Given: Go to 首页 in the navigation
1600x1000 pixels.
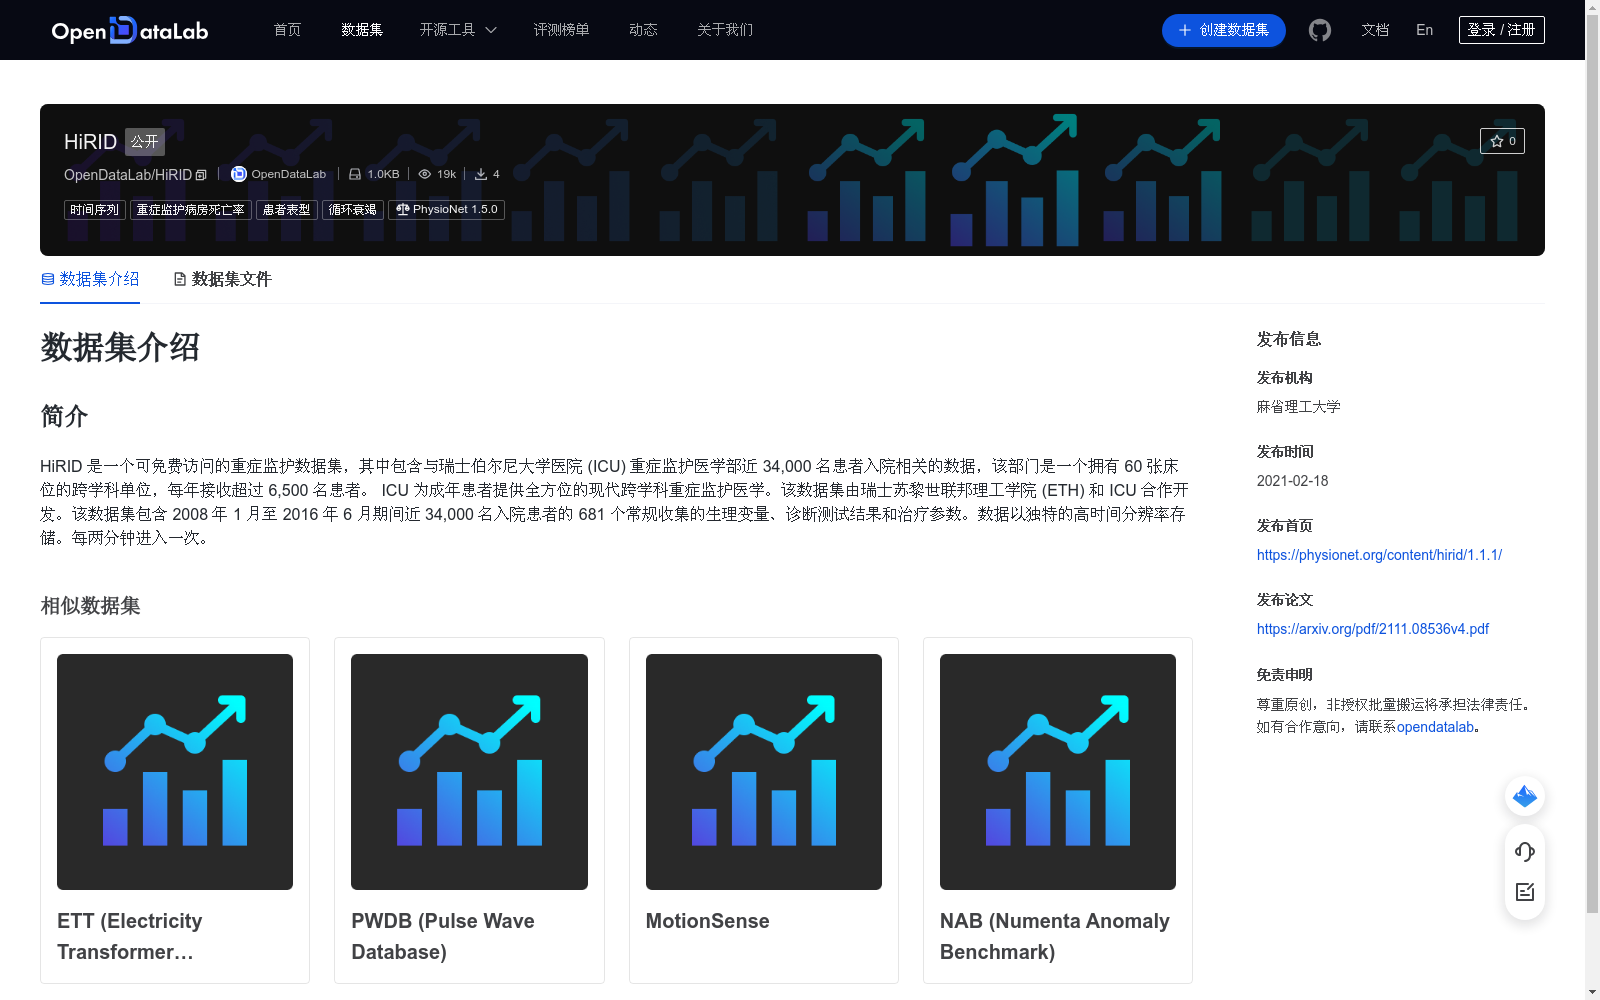Looking at the screenshot, I should pyautogui.click(x=288, y=30).
